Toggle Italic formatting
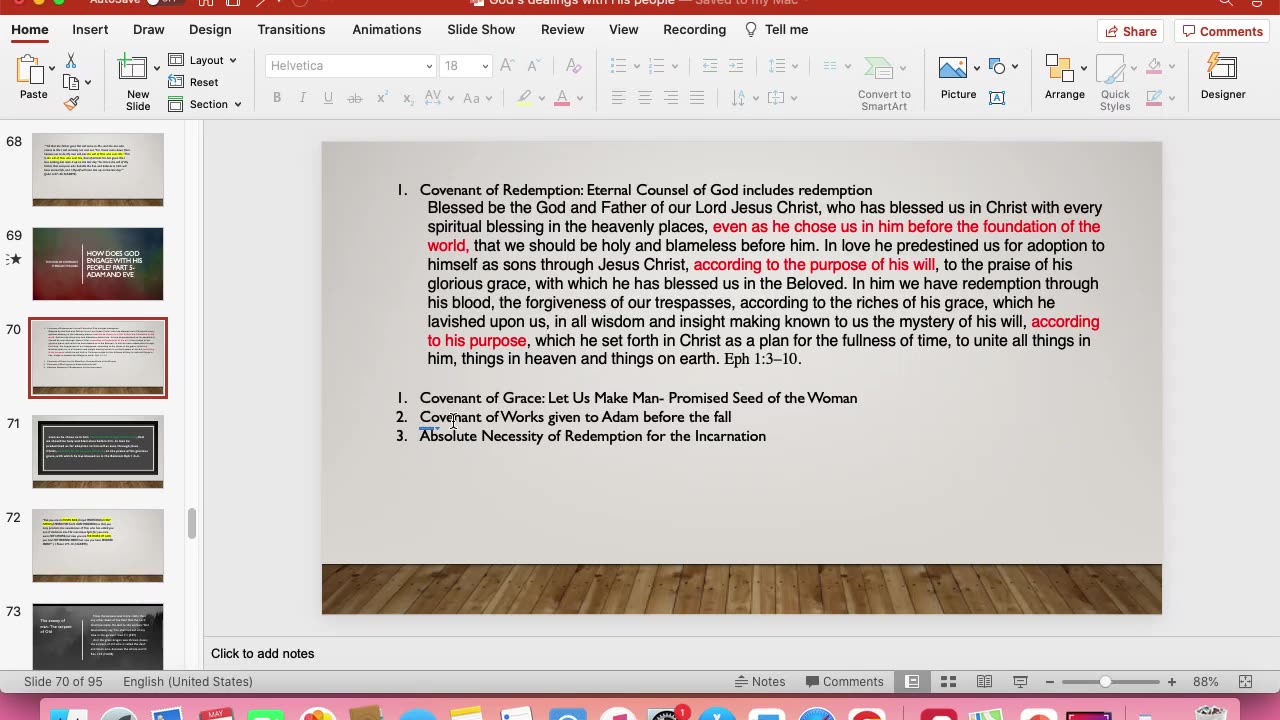 pos(303,98)
